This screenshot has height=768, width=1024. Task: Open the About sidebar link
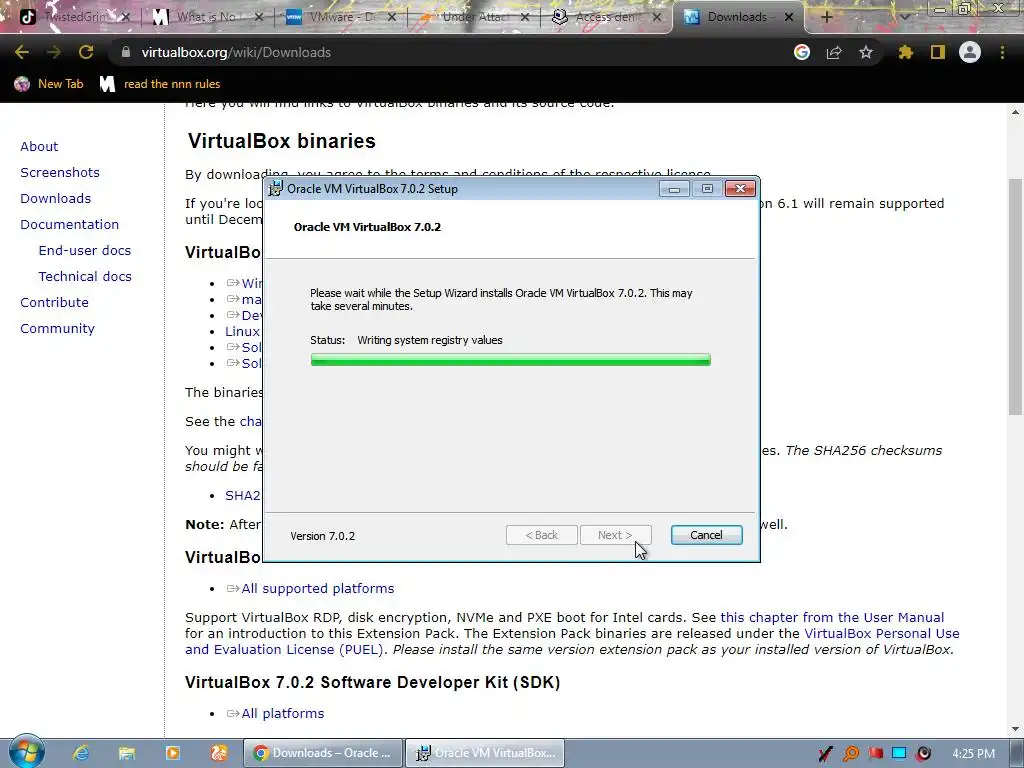pos(39,146)
